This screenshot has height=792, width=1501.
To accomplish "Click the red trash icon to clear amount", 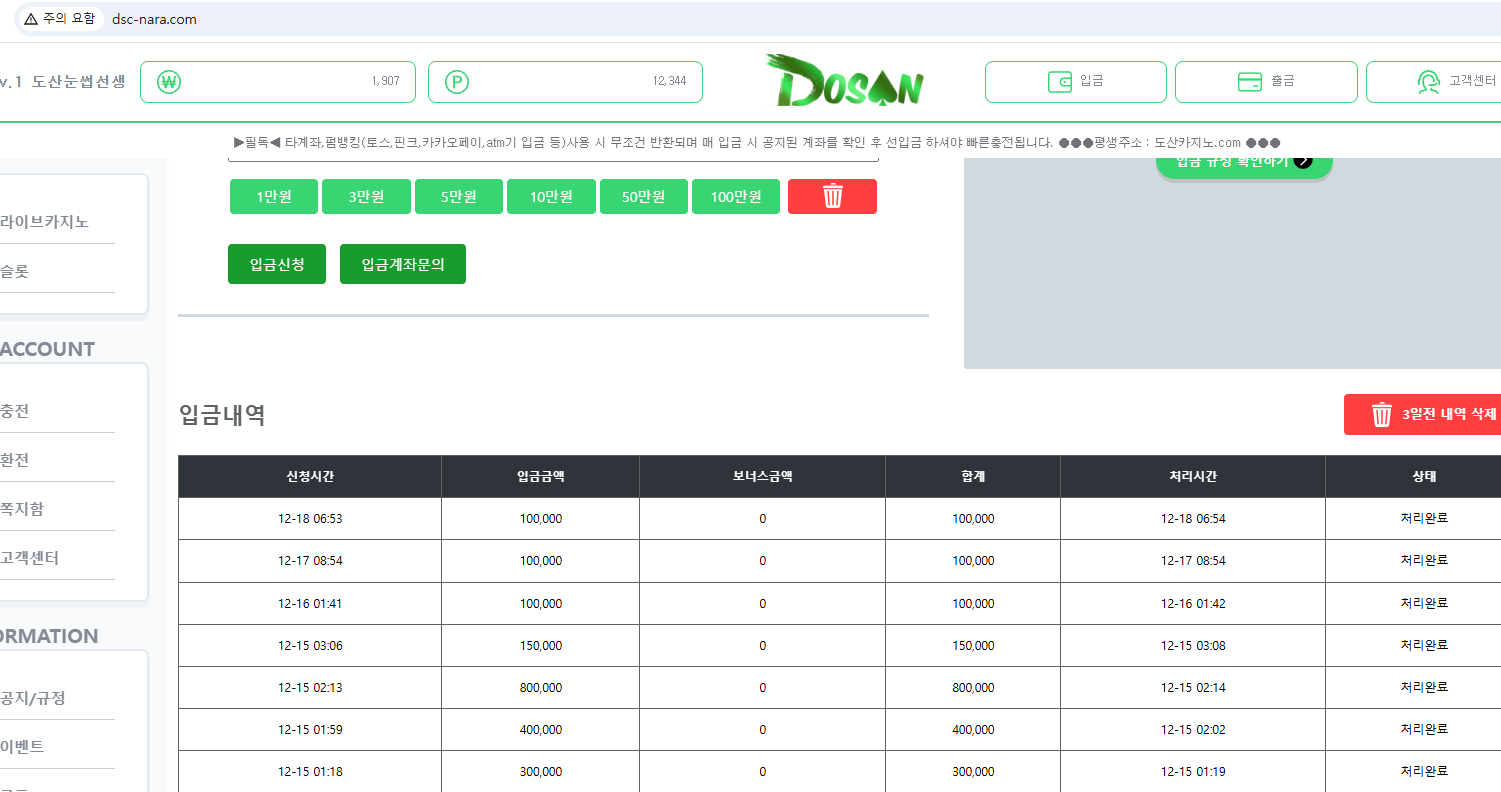I will (832, 197).
